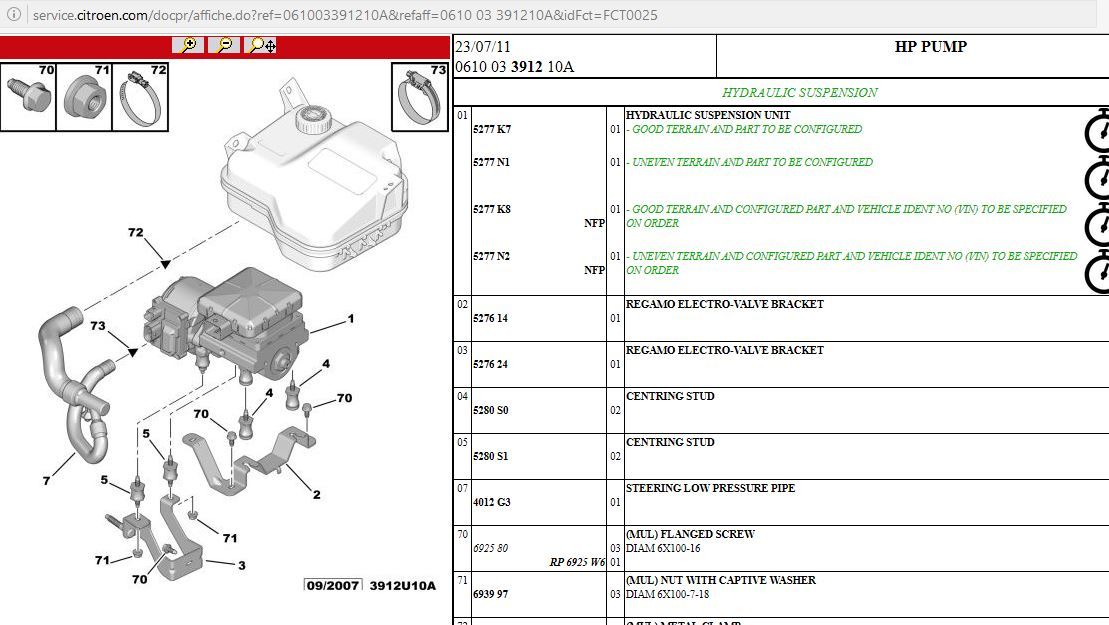The image size is (1109, 625).
Task: Select part number 5276 14
Action: pos(491,318)
